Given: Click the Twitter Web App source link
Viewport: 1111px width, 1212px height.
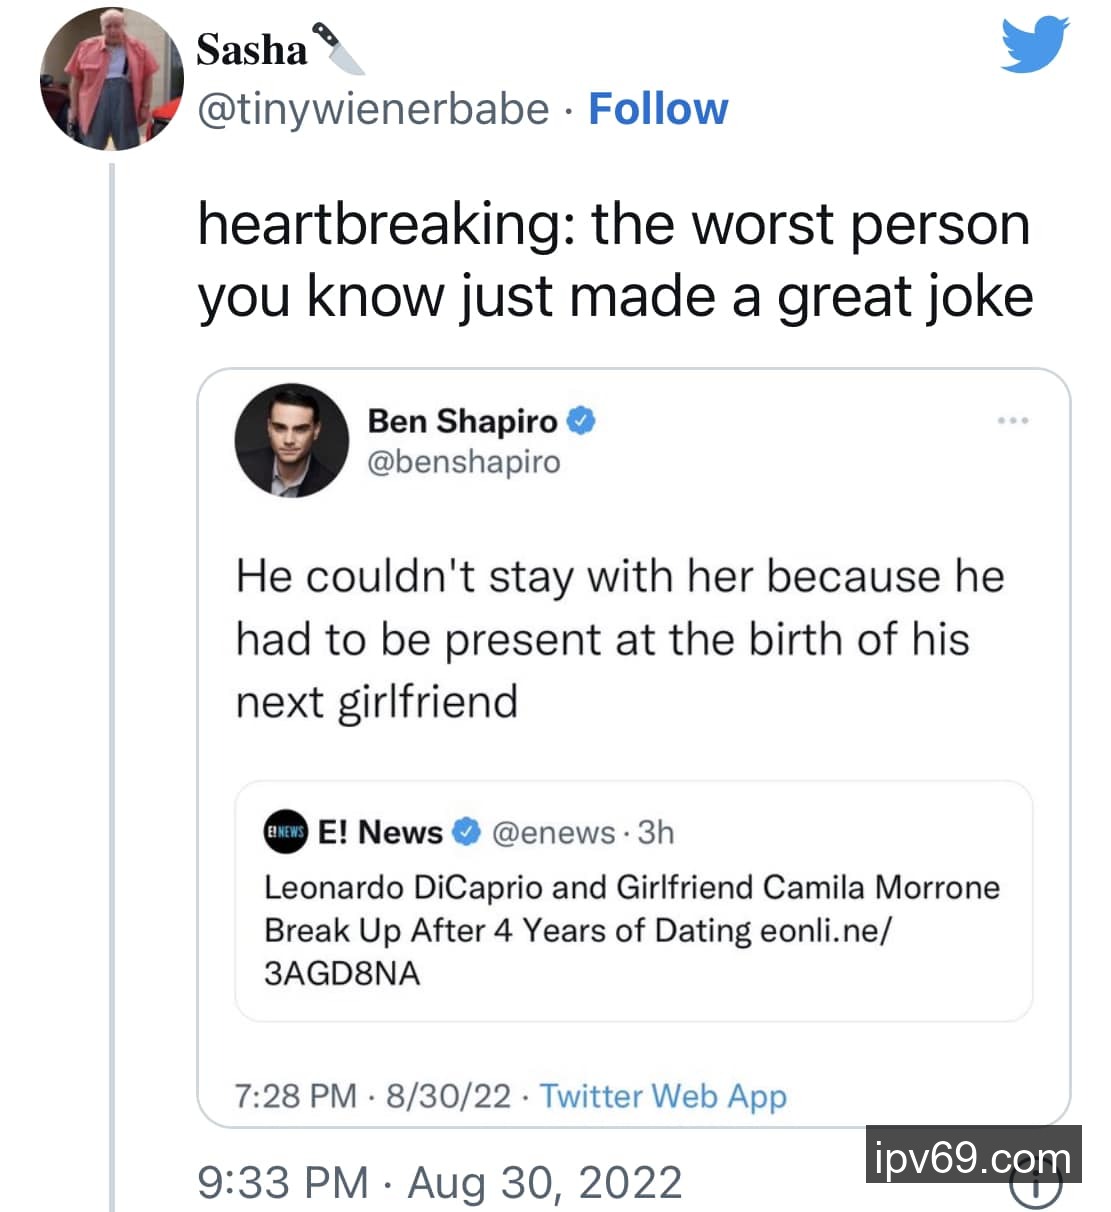Looking at the screenshot, I should pyautogui.click(x=663, y=1096).
